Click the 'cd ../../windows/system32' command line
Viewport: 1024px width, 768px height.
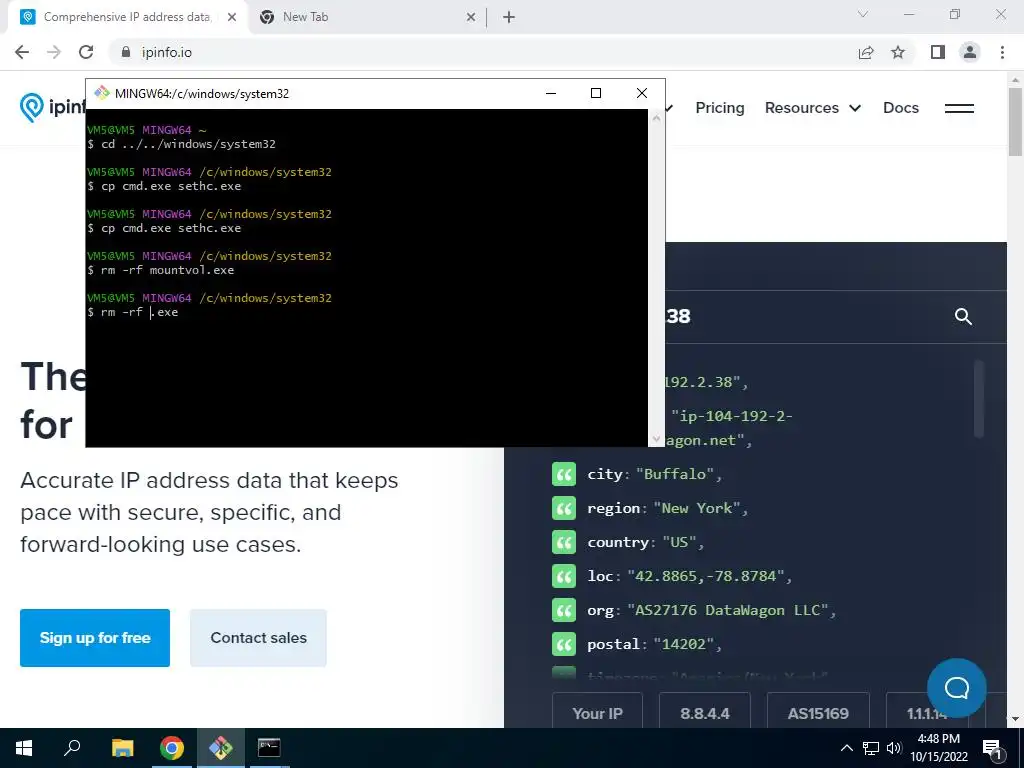coord(188,144)
